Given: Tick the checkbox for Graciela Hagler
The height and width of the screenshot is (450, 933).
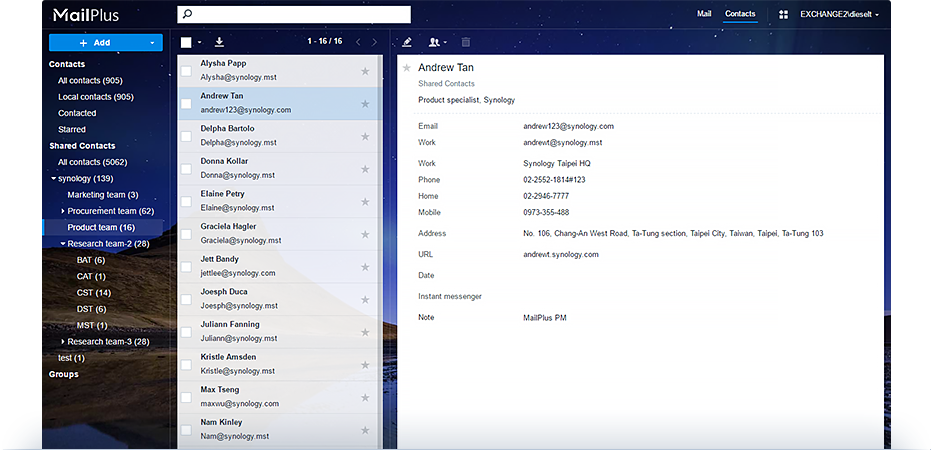Looking at the screenshot, I should click(x=186, y=235).
